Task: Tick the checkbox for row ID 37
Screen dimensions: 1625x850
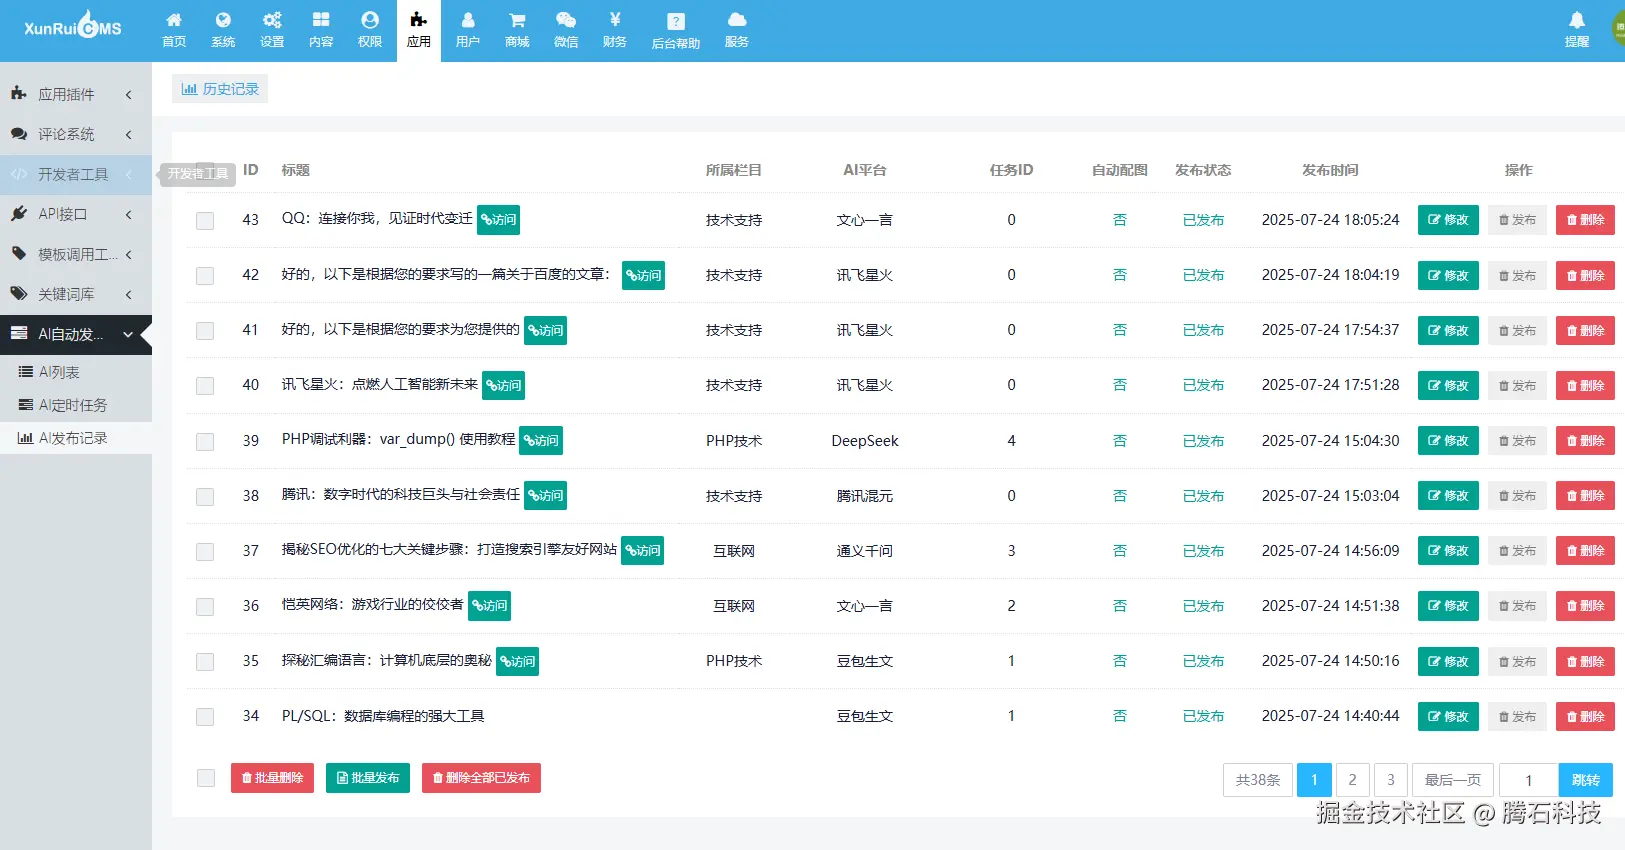Action: point(205,552)
